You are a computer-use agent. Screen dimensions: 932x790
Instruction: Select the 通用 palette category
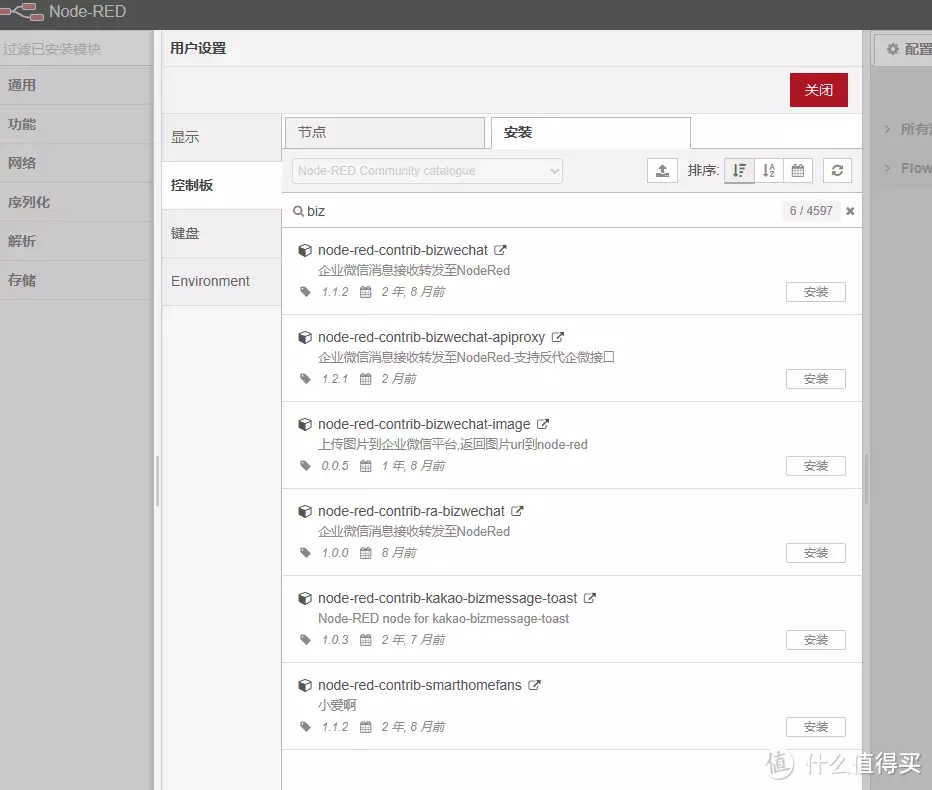77,85
